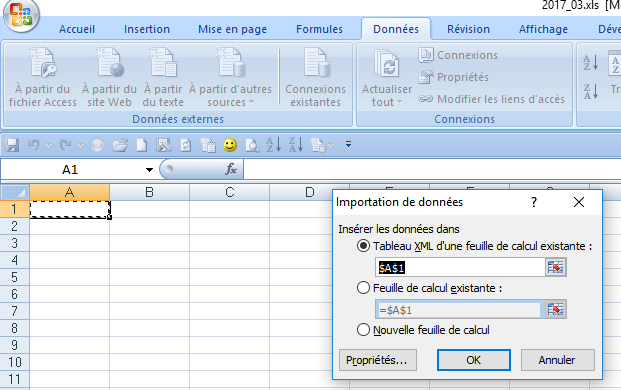The image size is (621, 390).
Task: Expand quick toolbar data sources arrow
Action: (331, 145)
